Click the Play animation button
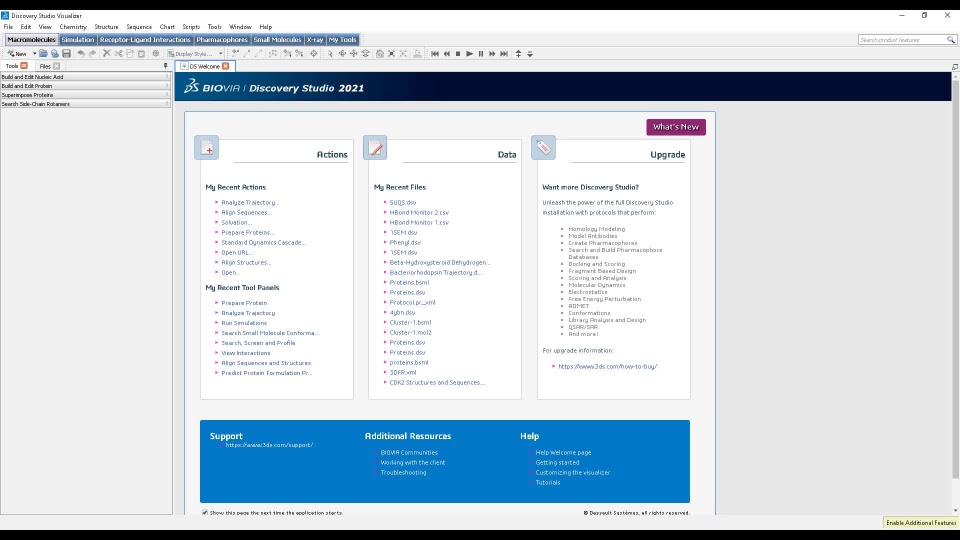The width and height of the screenshot is (960, 540). 470,54
